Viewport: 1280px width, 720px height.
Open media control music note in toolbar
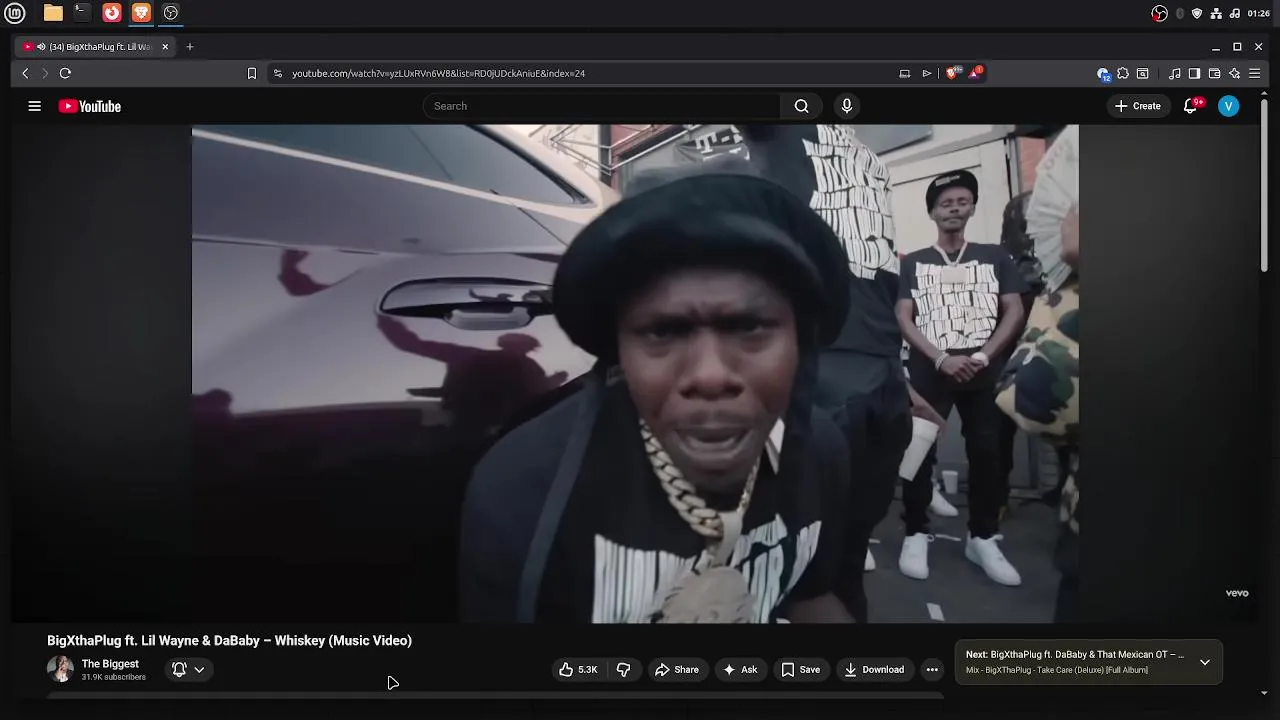tap(1175, 73)
